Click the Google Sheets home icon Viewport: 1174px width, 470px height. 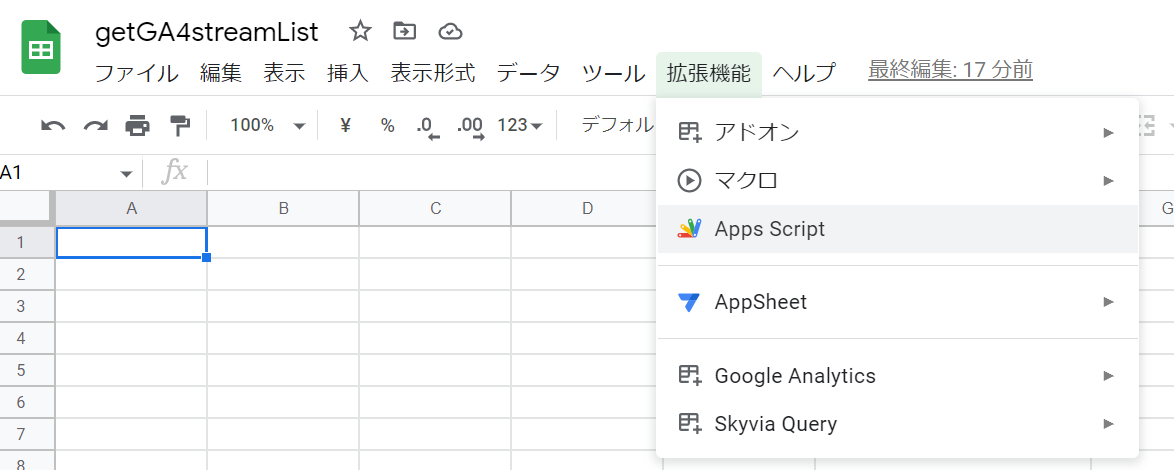pyautogui.click(x=41, y=49)
